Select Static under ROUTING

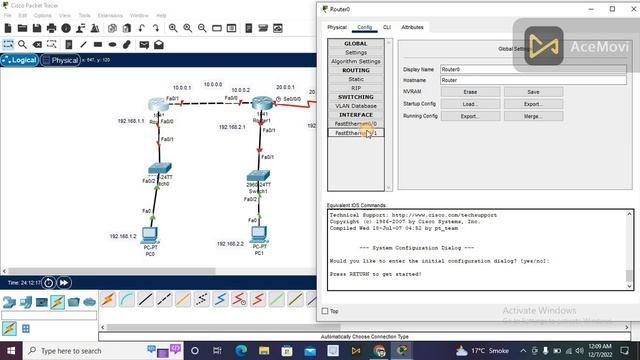pyautogui.click(x=356, y=79)
